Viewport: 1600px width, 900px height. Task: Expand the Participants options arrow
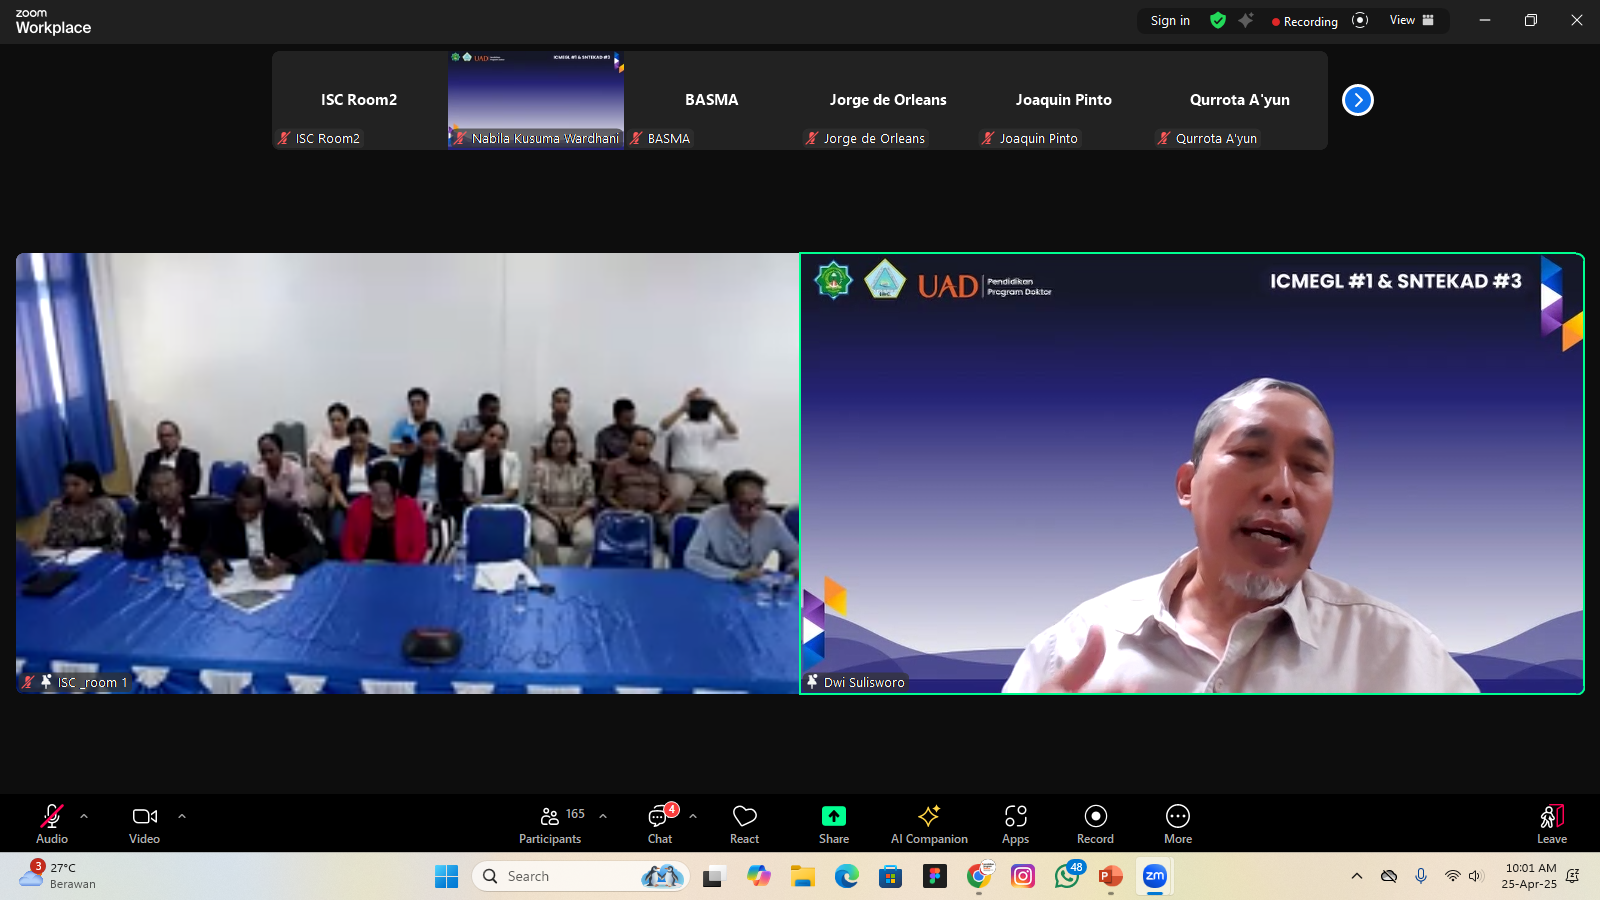click(603, 816)
